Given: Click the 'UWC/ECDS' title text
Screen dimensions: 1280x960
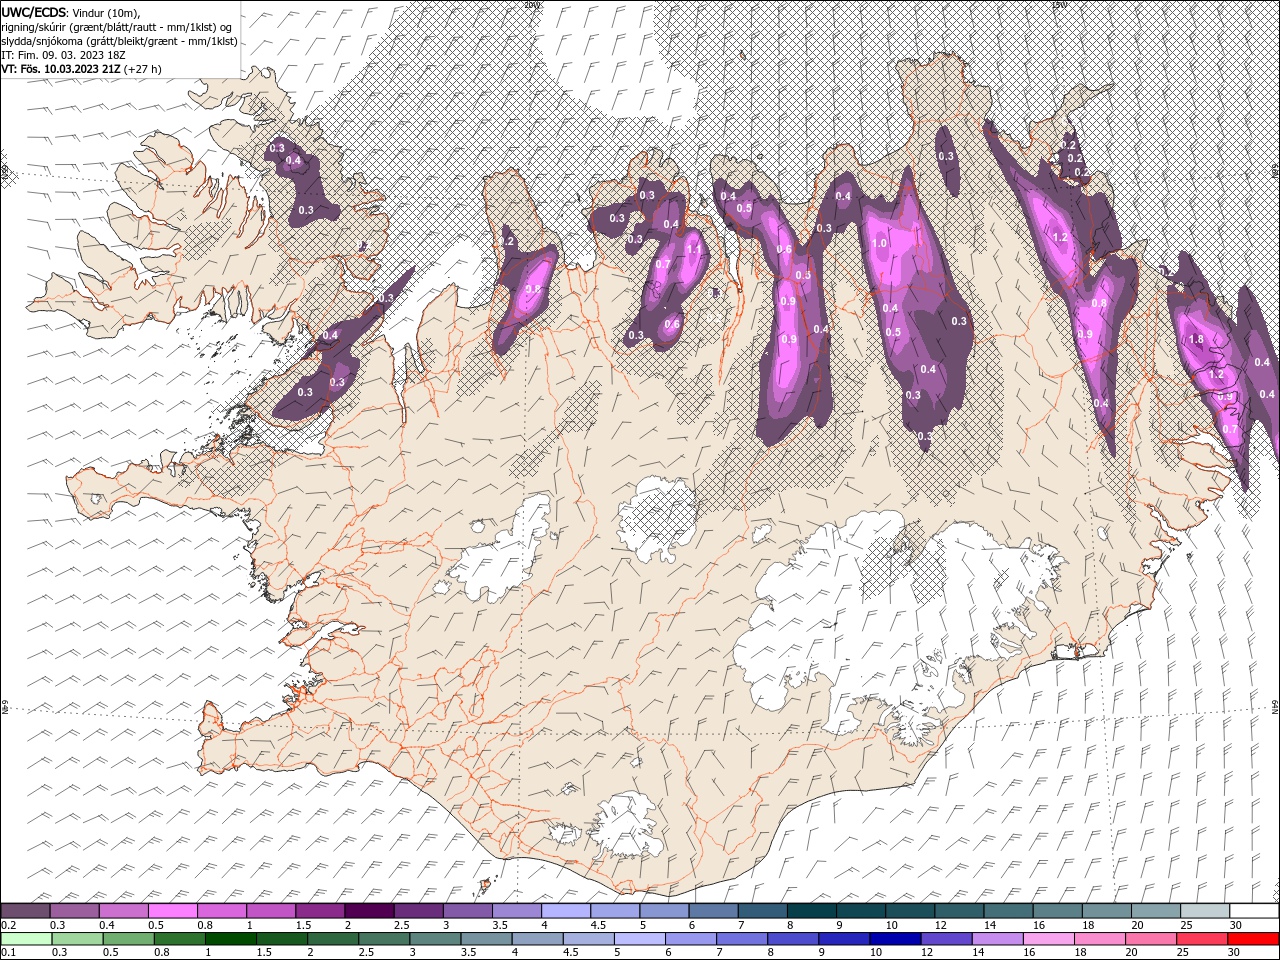Looking at the screenshot, I should tap(34, 12).
